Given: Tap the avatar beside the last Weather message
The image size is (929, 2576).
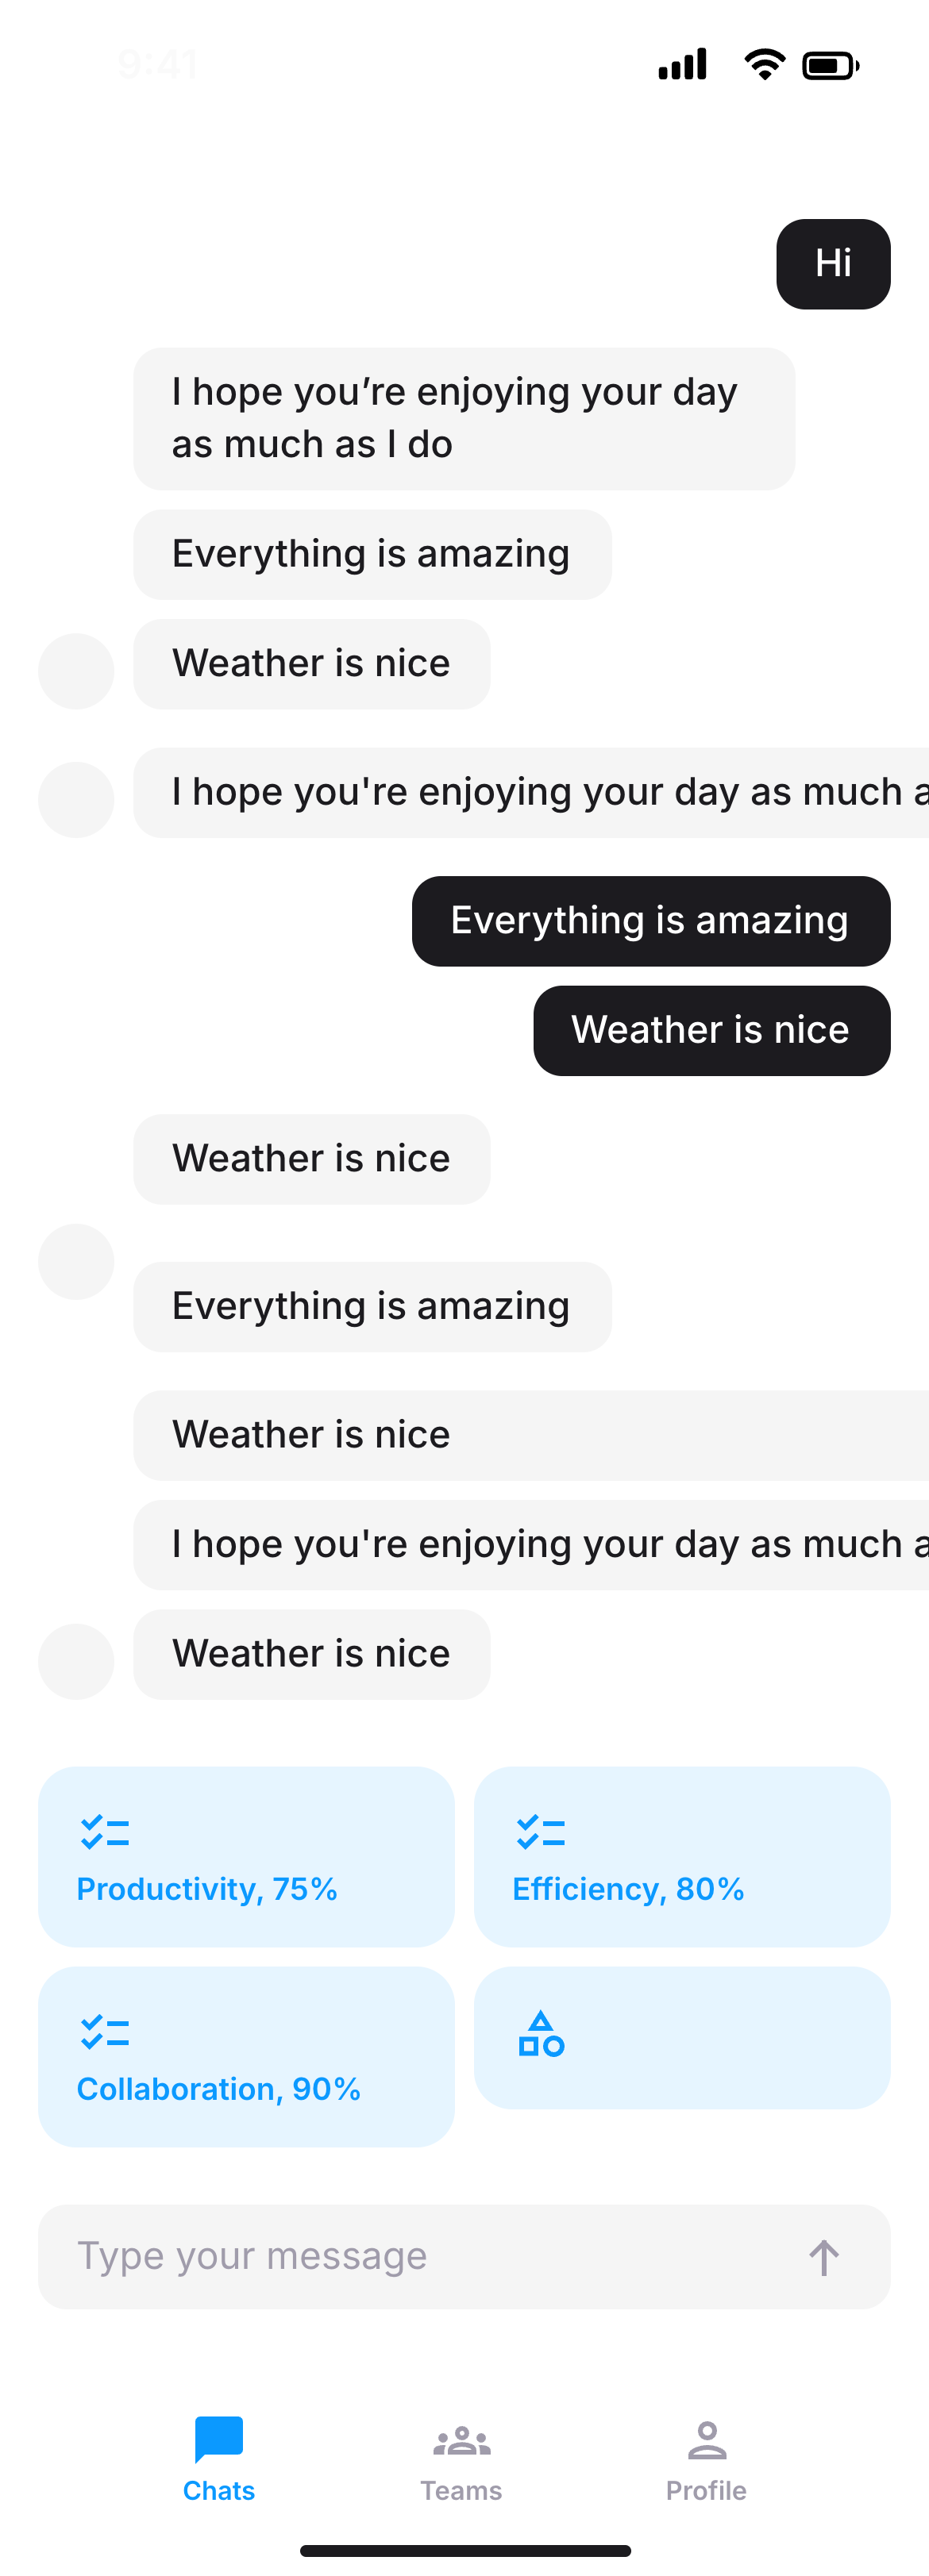Looking at the screenshot, I should (x=76, y=1661).
